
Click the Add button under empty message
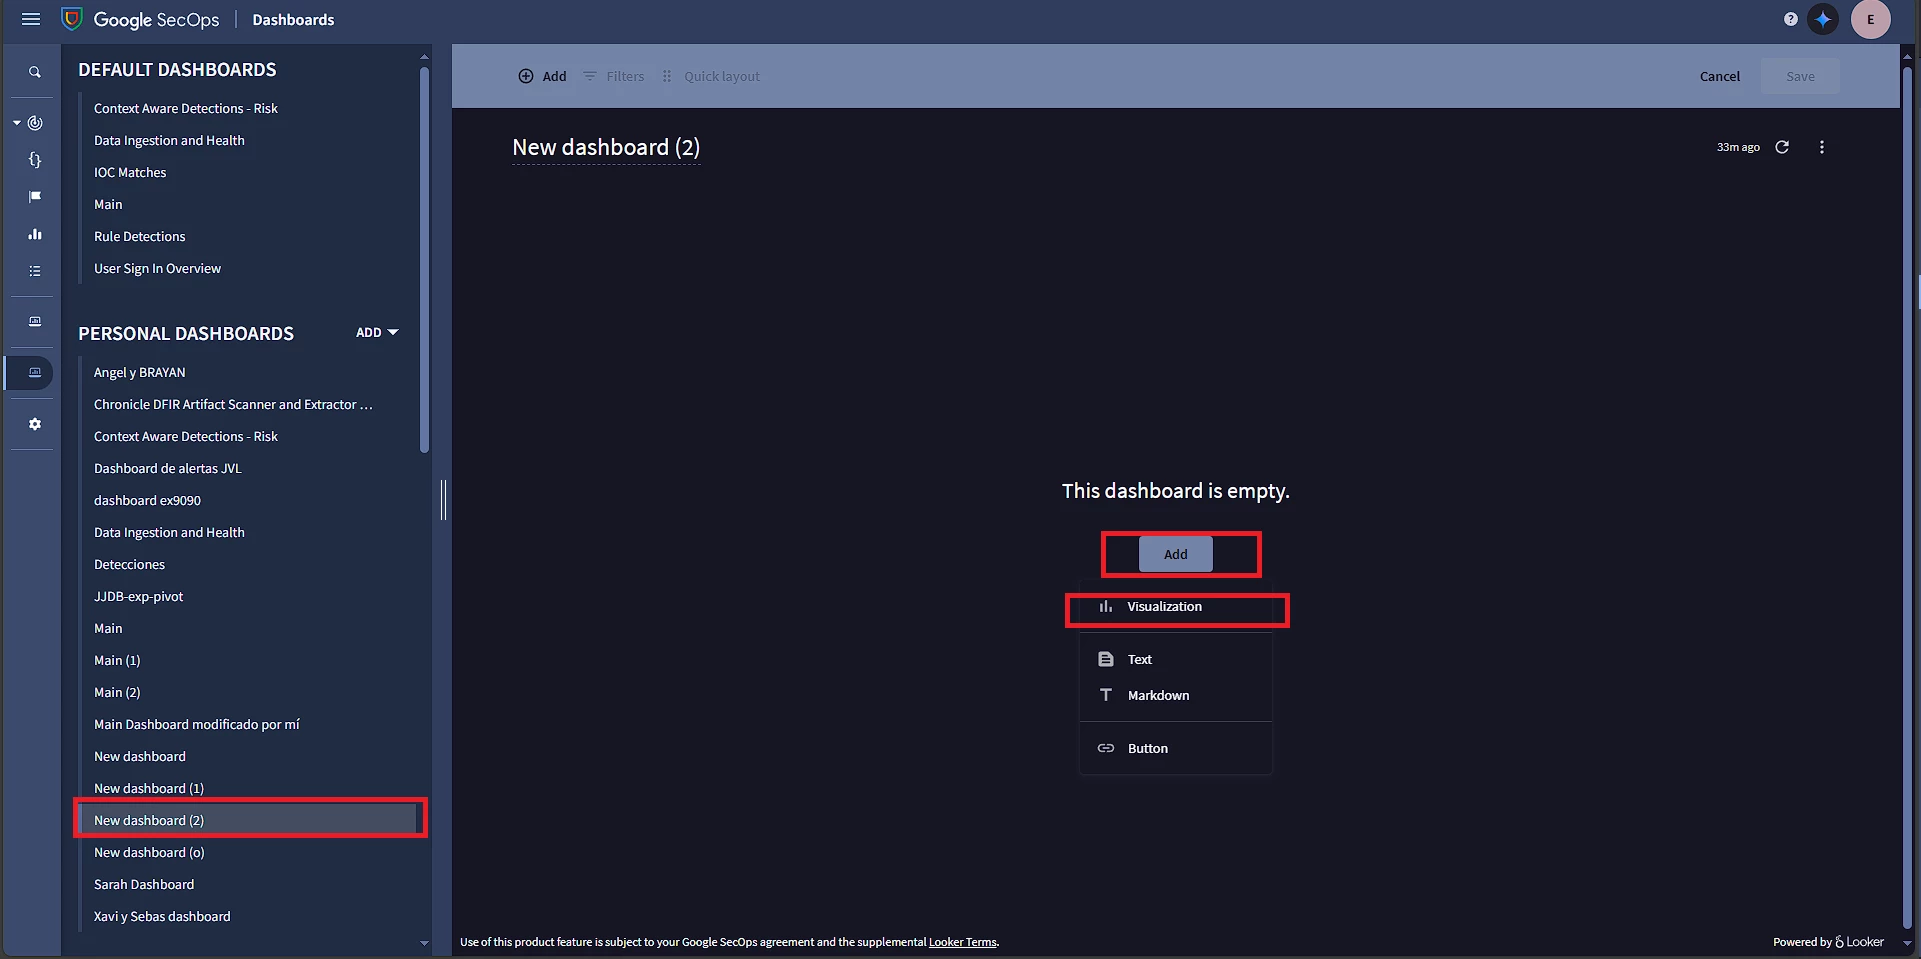point(1176,554)
